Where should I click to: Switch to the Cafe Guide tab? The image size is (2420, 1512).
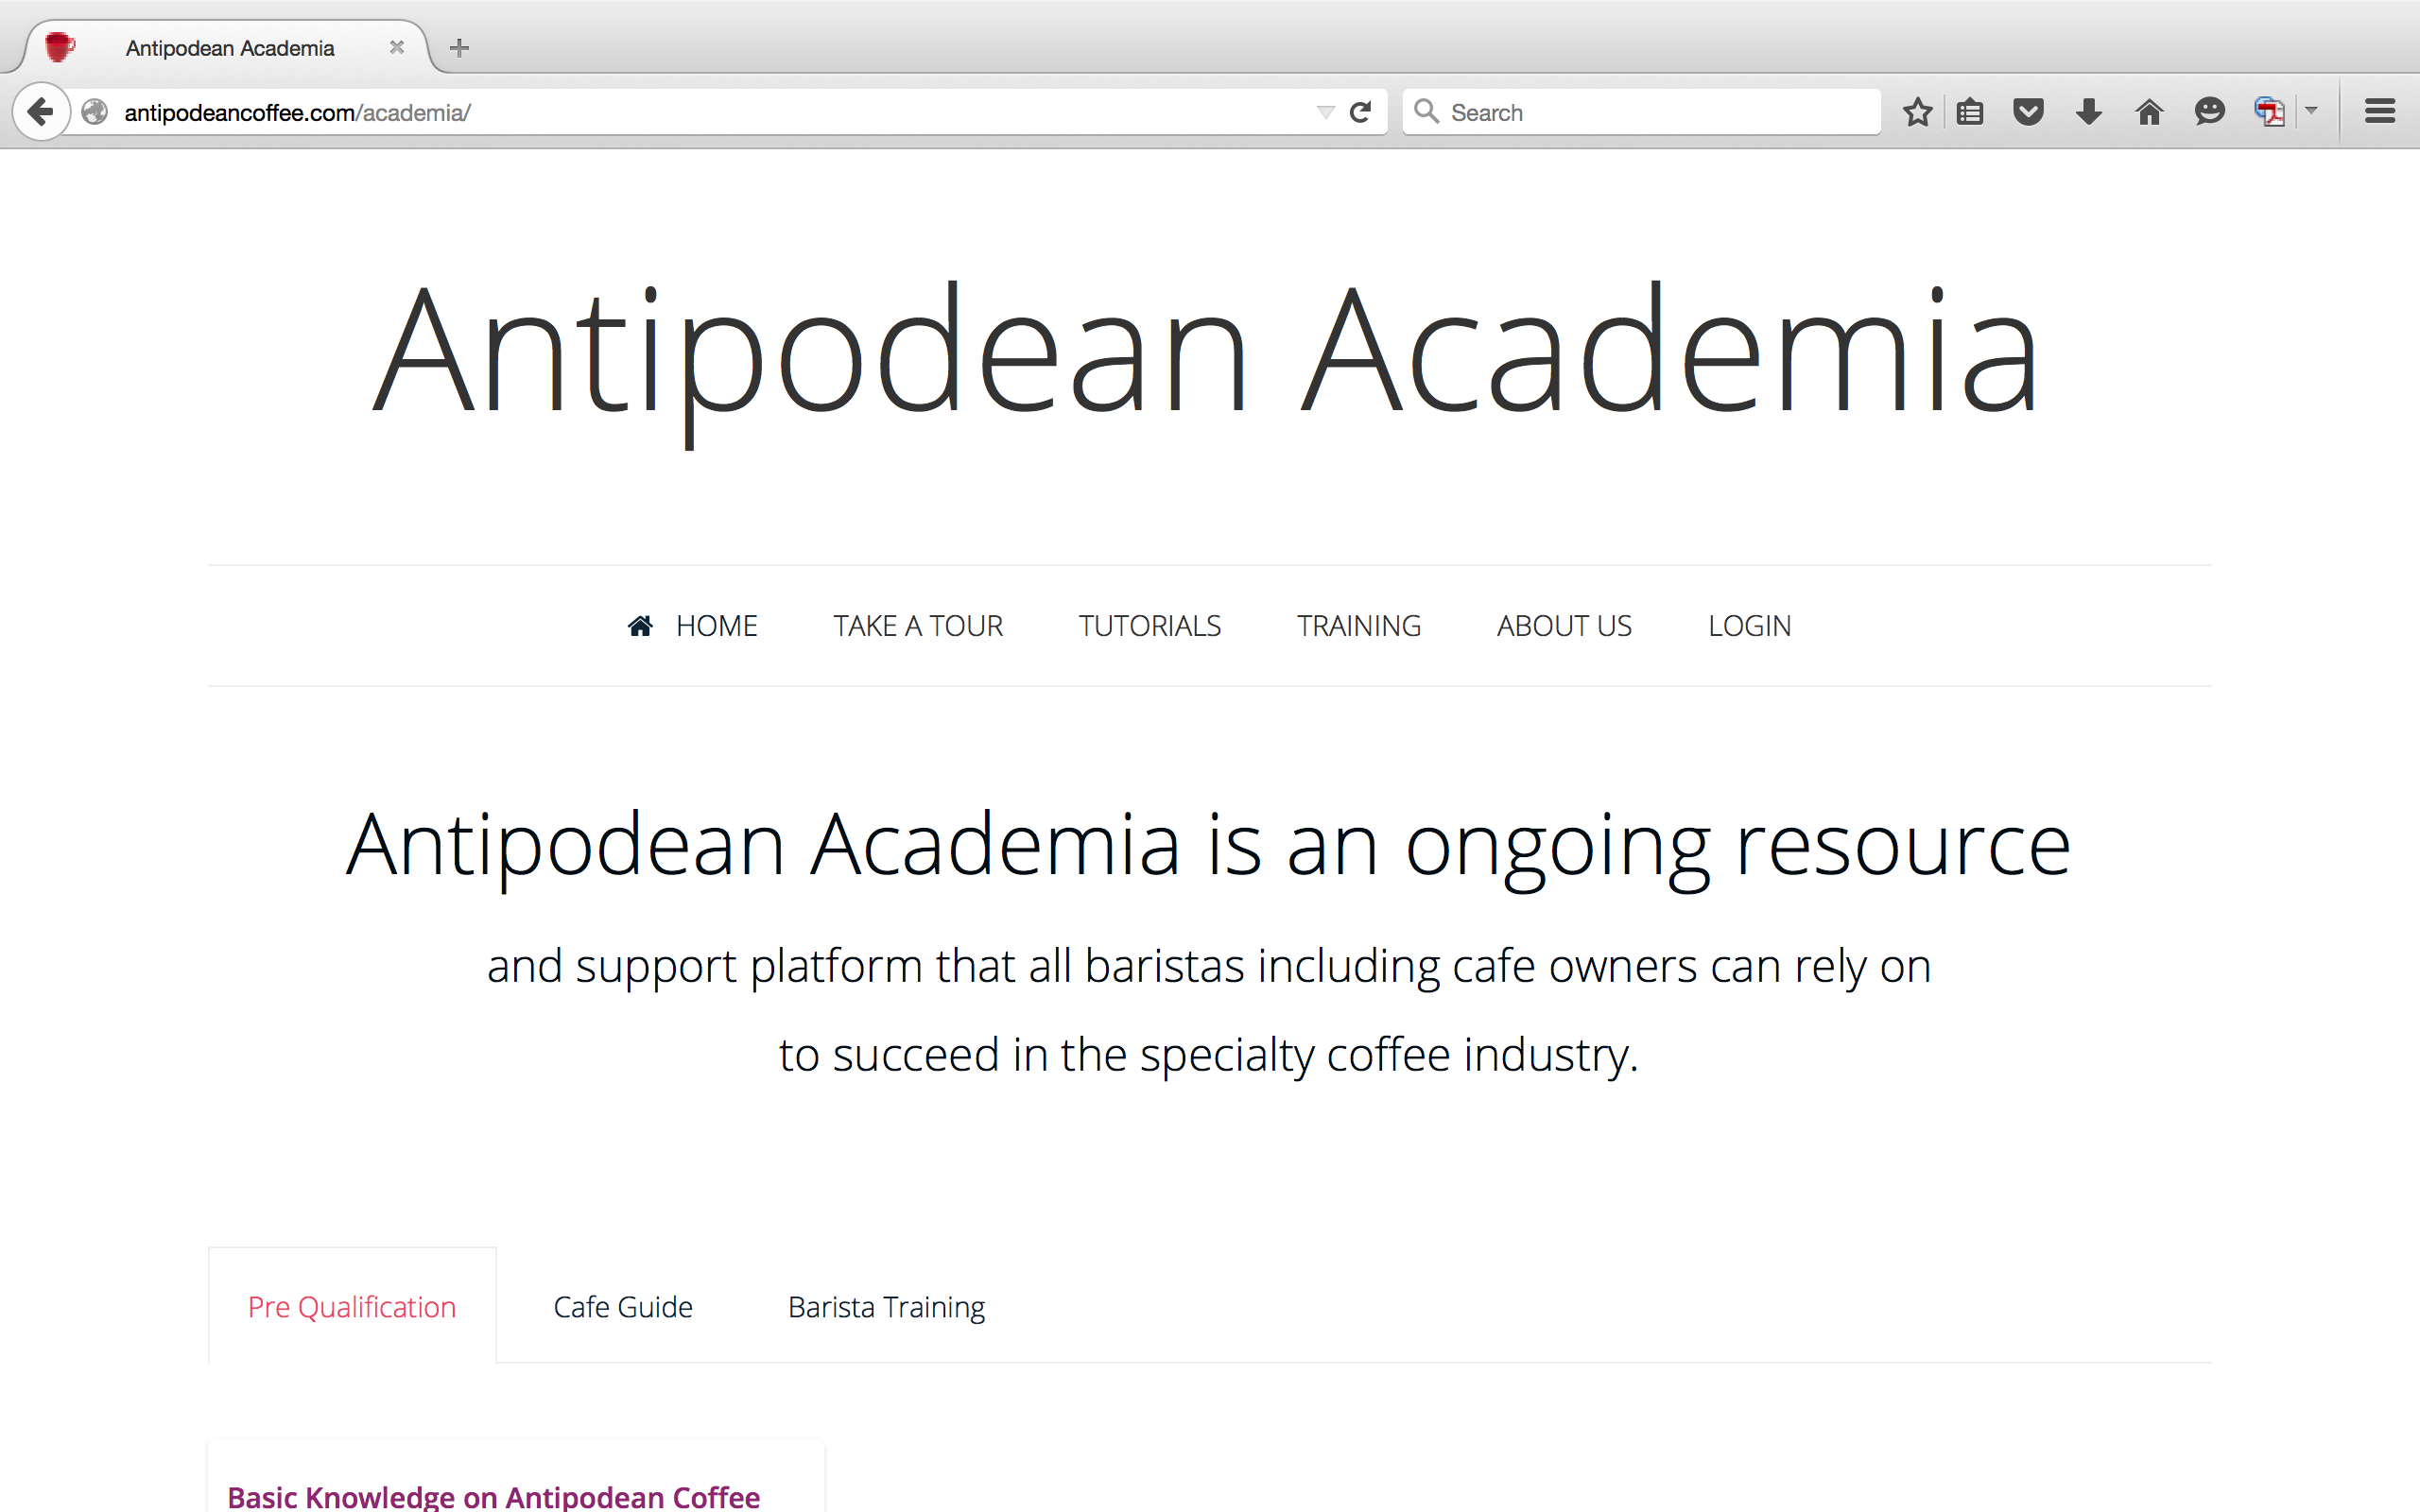(x=622, y=1307)
